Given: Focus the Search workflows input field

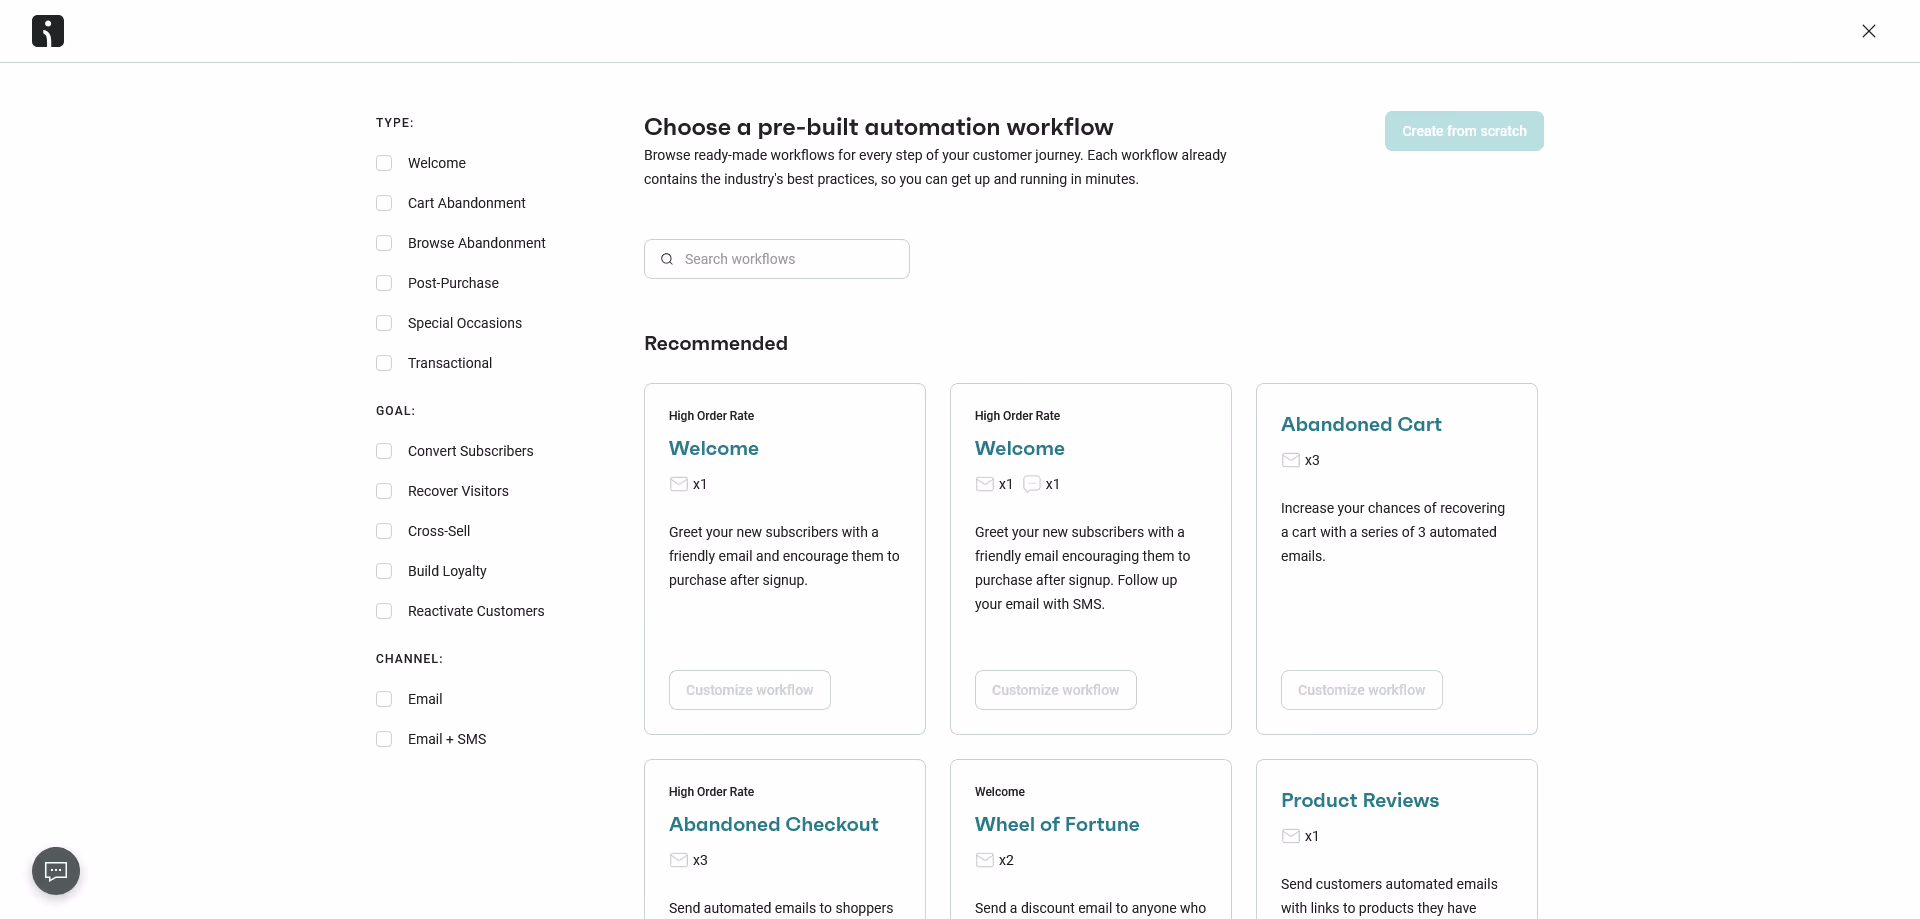Looking at the screenshot, I should [777, 259].
